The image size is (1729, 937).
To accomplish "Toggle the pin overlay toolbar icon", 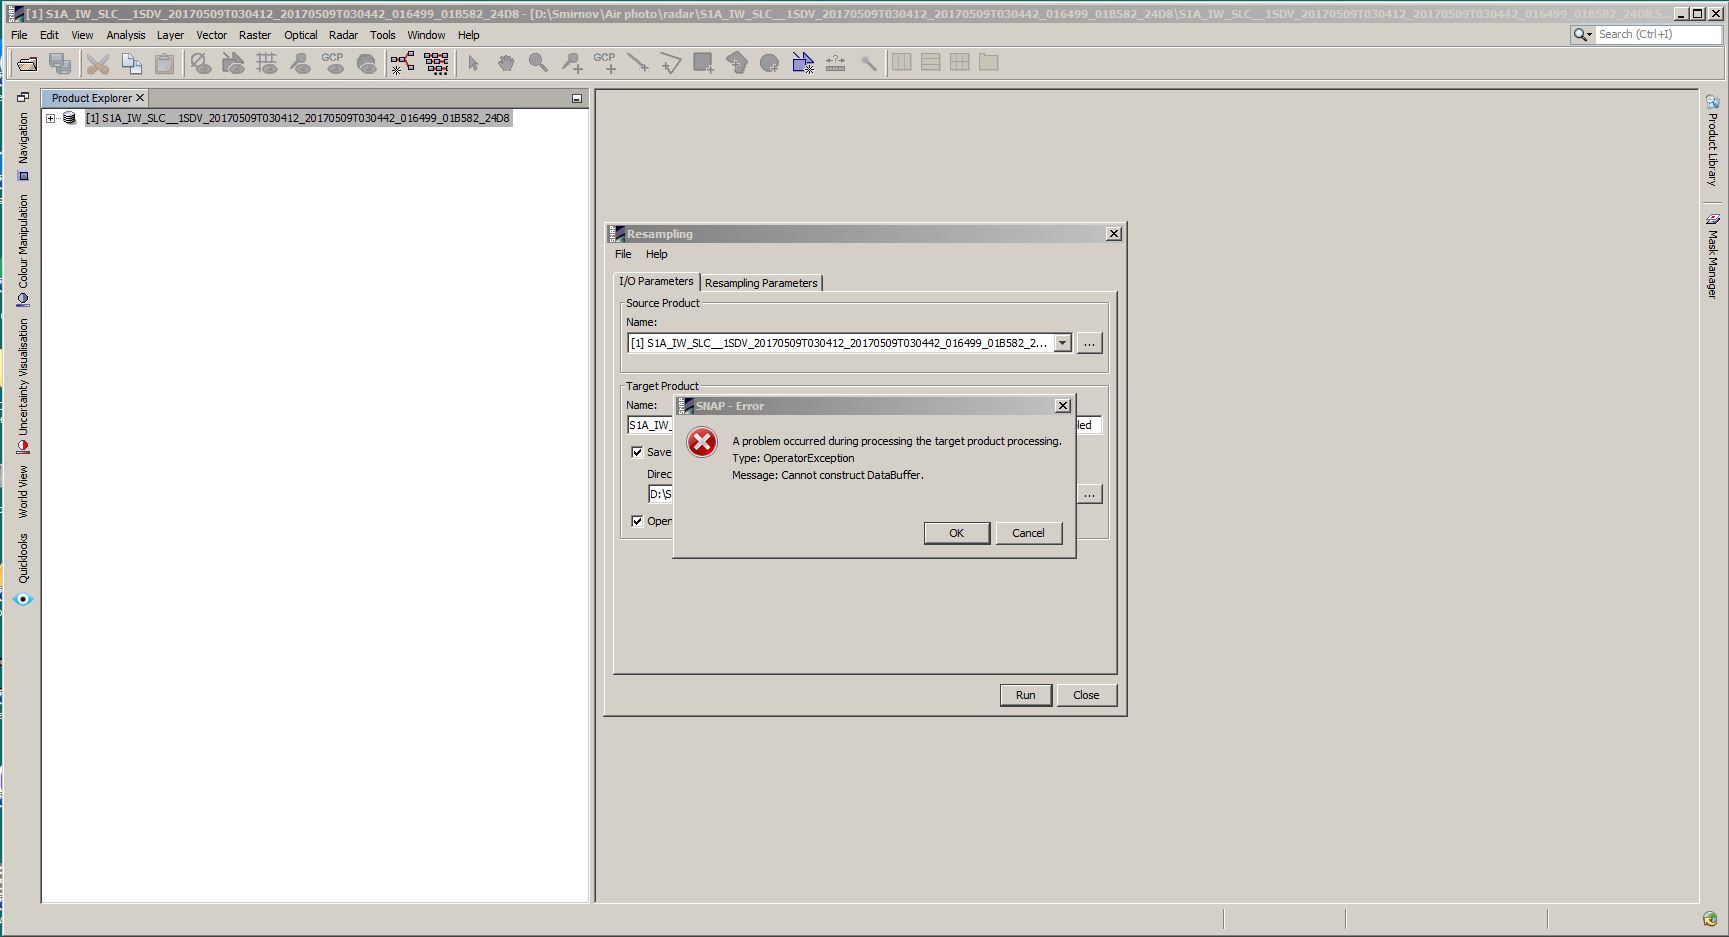I will [300, 63].
